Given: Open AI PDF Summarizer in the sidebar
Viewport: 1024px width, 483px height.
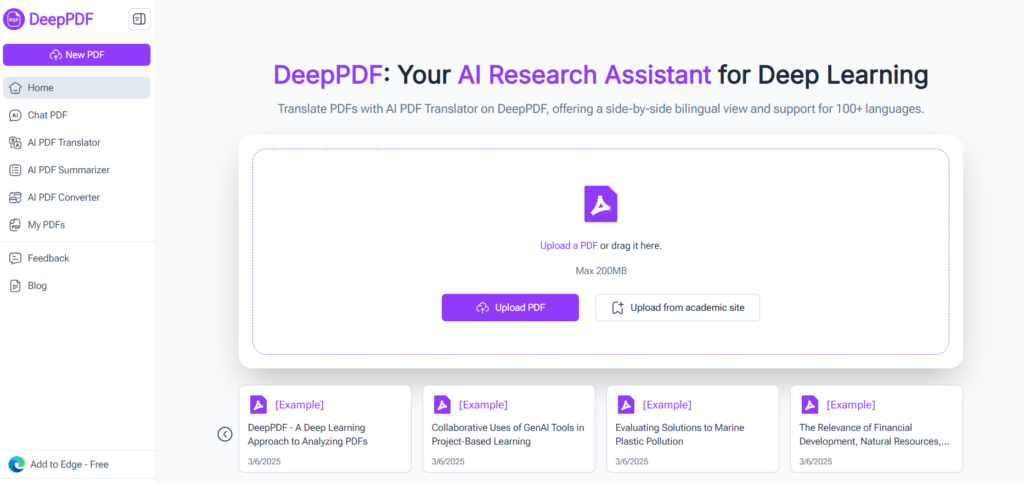Looking at the screenshot, I should (76, 170).
